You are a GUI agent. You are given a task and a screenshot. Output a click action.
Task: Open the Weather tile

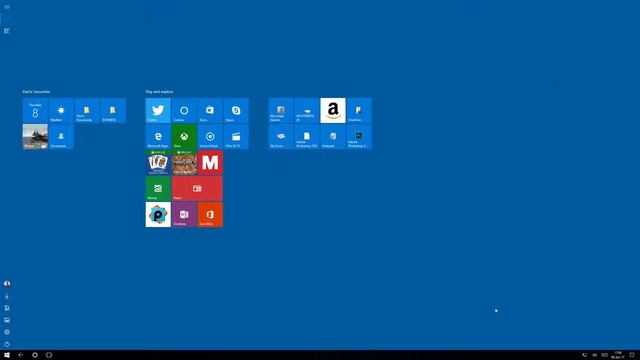[x=61, y=110]
